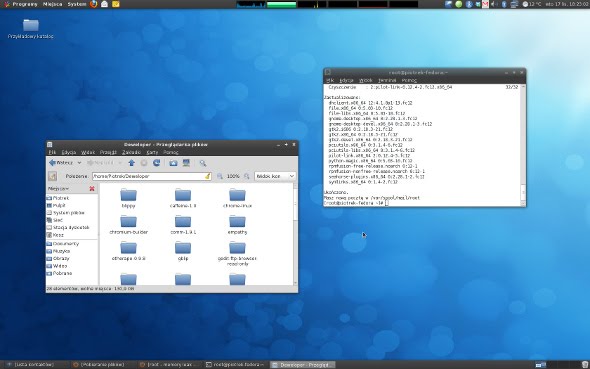Open Plik menu in file browser
This screenshot has width=590, height=369.
(52, 152)
